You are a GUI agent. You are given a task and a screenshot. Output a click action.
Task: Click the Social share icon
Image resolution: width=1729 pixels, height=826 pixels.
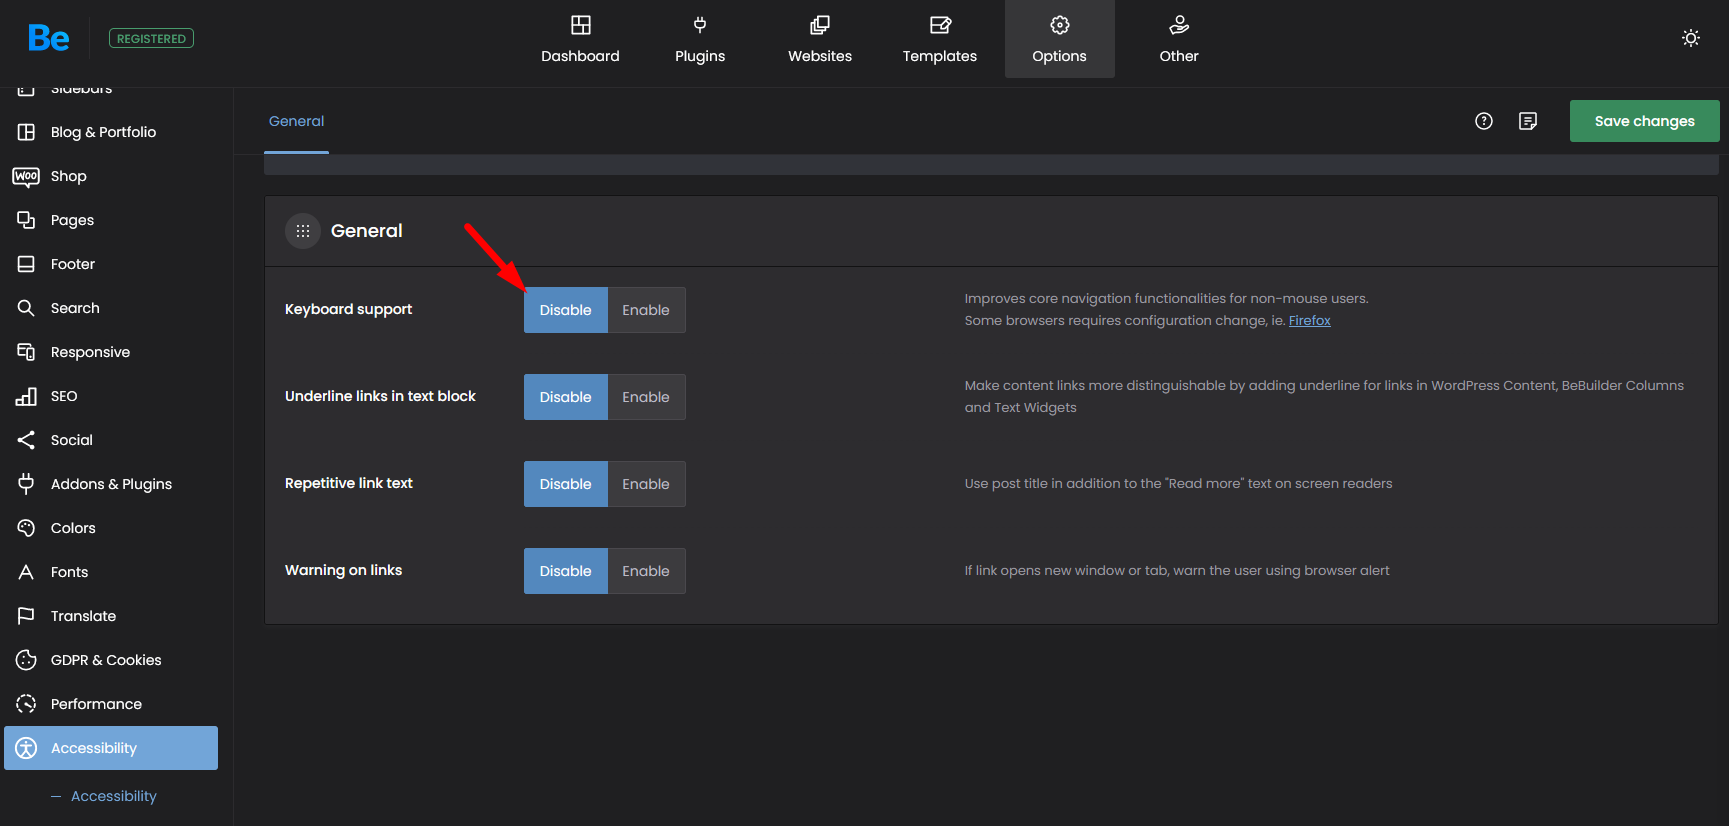(x=26, y=440)
